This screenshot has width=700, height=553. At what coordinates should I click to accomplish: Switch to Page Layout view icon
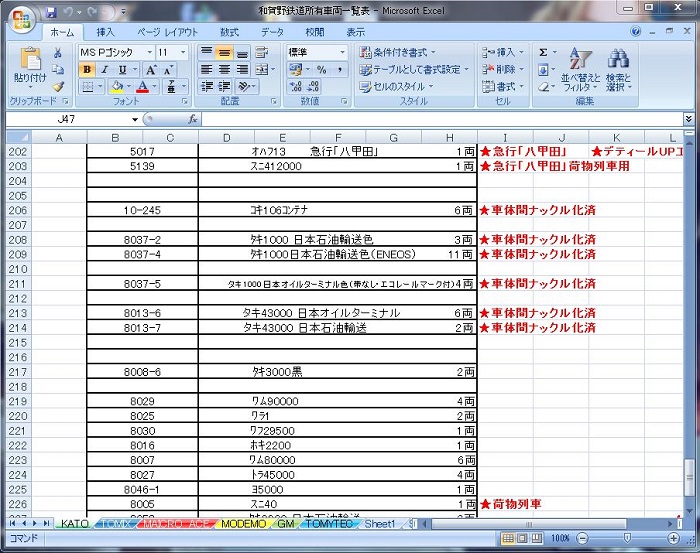tap(522, 538)
